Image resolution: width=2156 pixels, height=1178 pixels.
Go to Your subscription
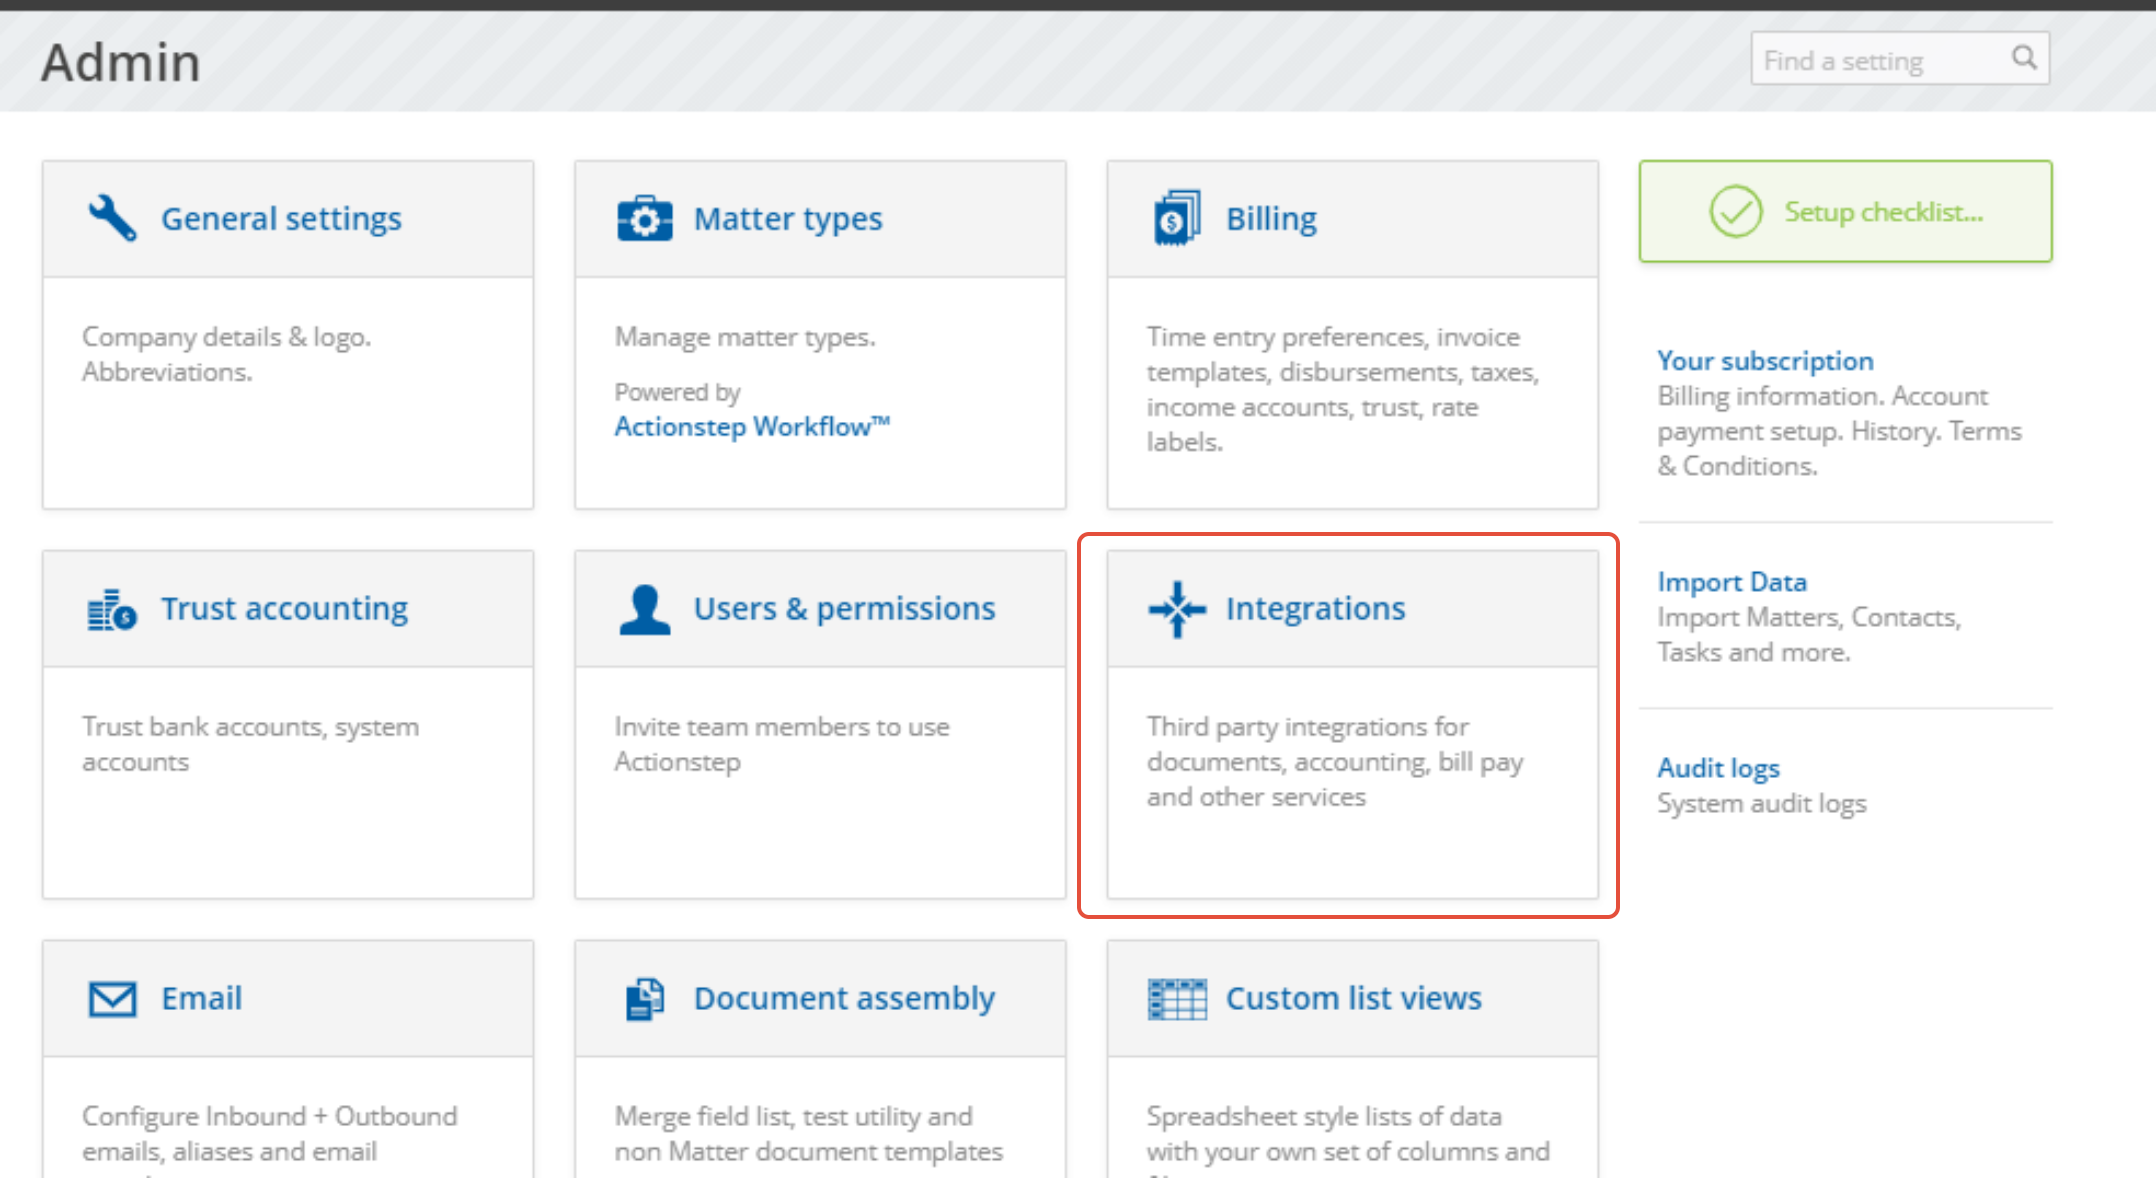point(1764,360)
